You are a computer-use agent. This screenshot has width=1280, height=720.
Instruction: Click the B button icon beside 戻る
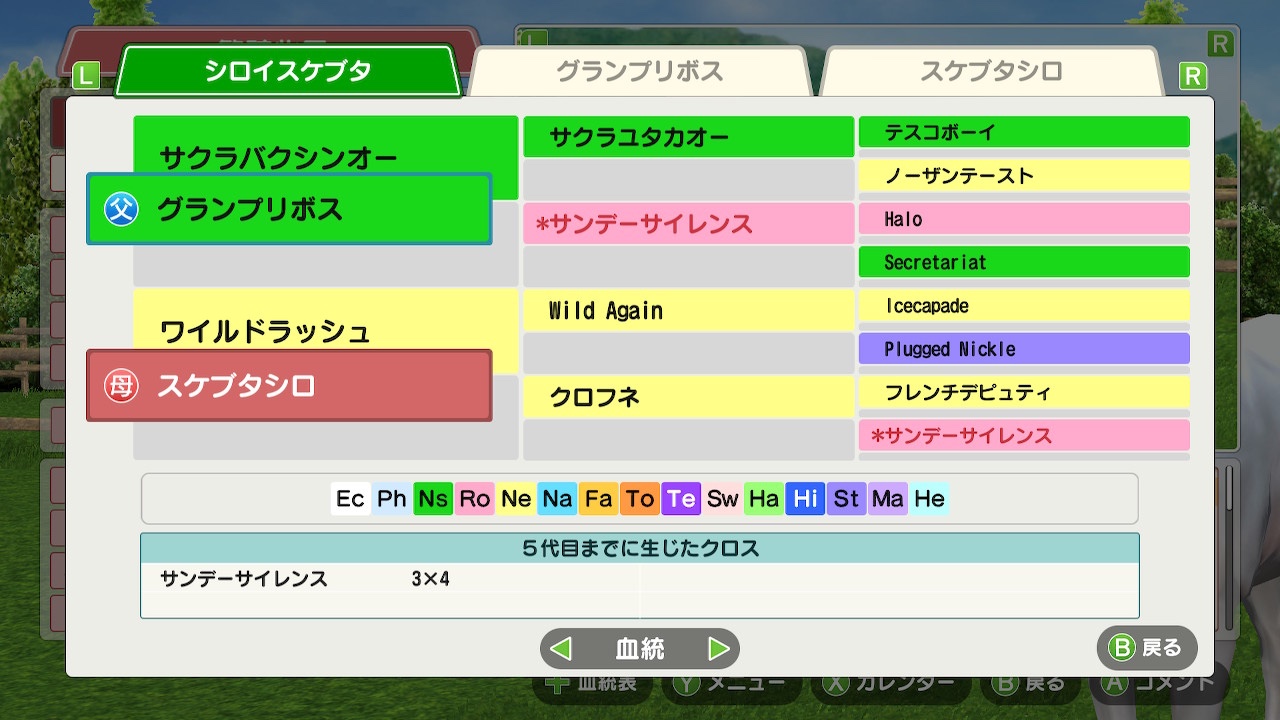coord(1122,648)
